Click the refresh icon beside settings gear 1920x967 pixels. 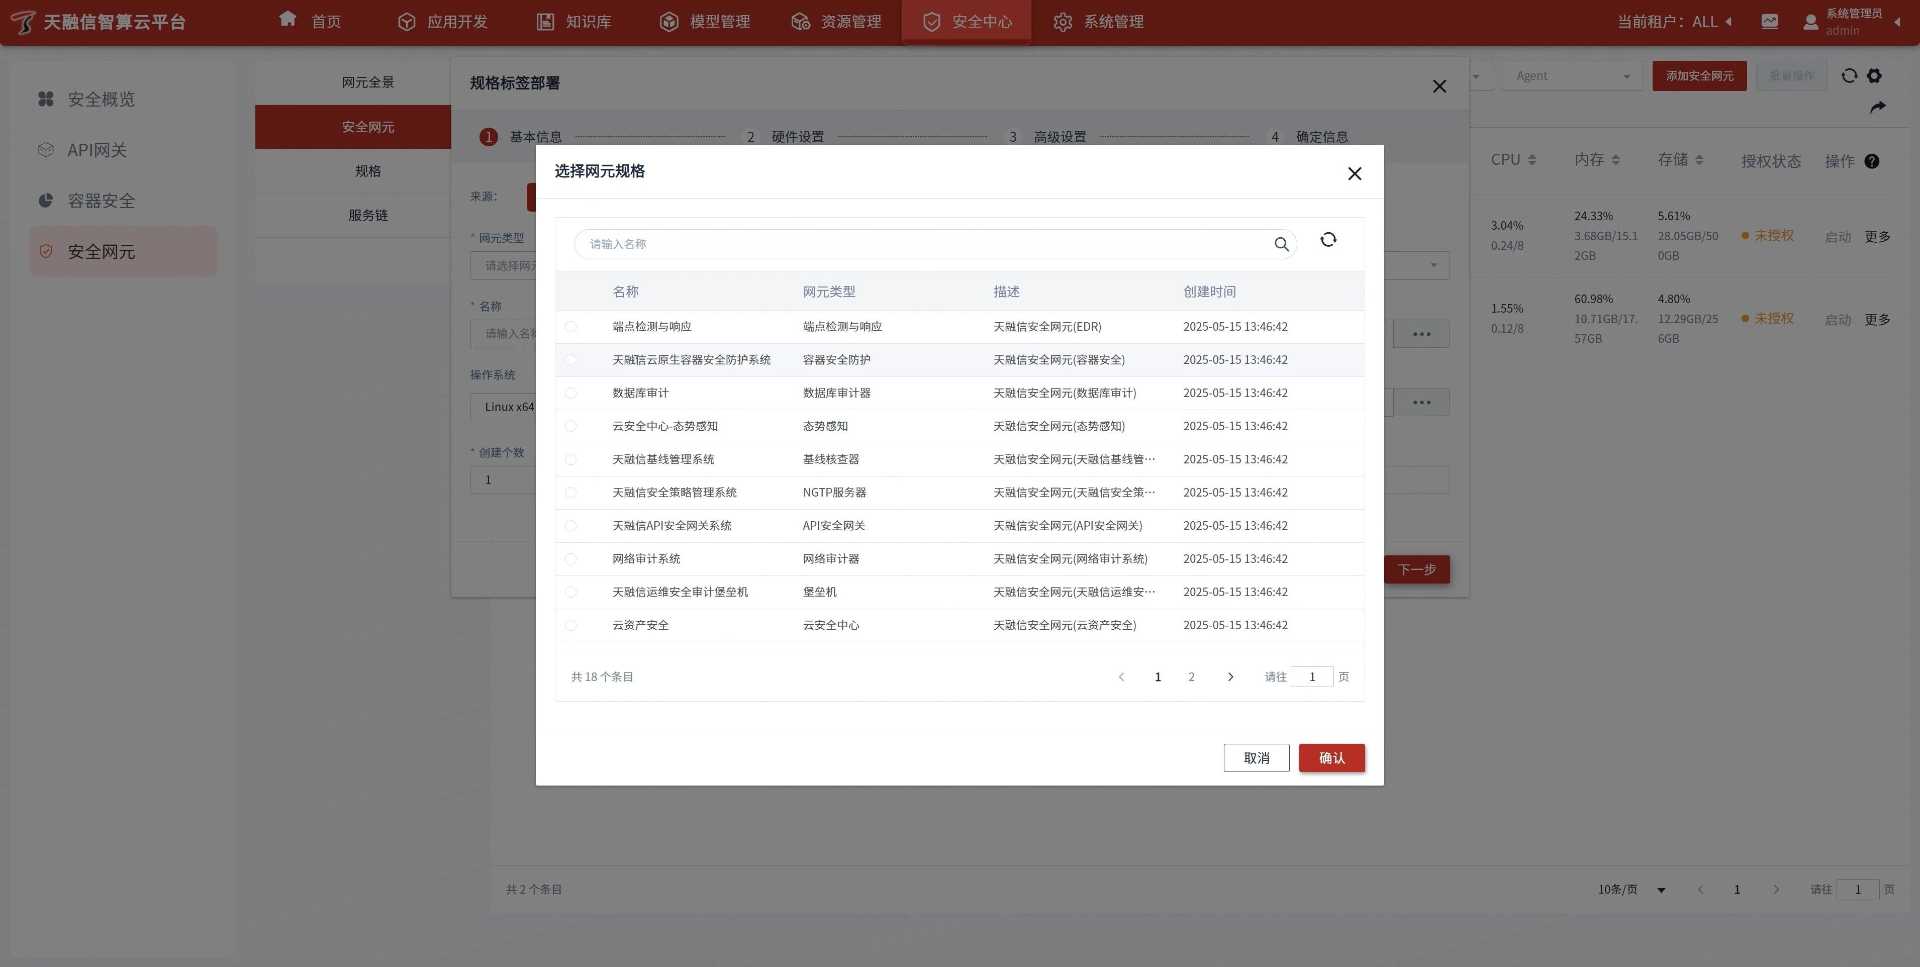(1849, 76)
